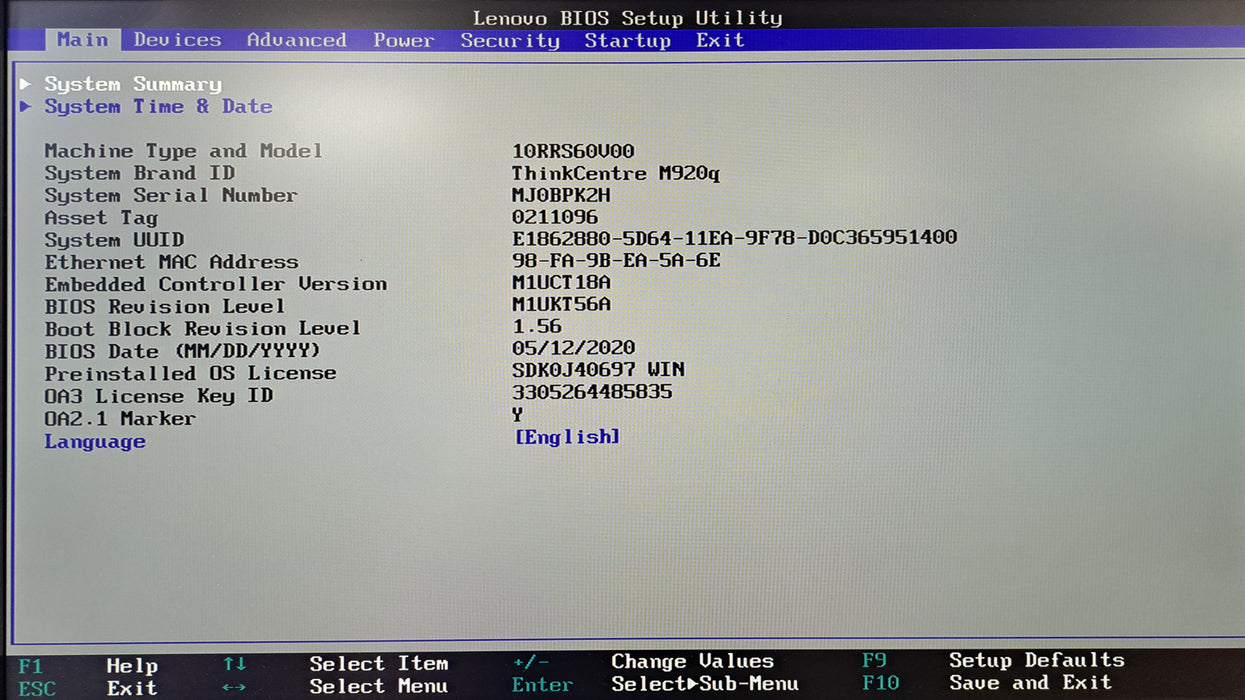Screen dimensions: 1245x700
Task: Click the Ethernet MAC Address label
Action: pyautogui.click(x=171, y=262)
